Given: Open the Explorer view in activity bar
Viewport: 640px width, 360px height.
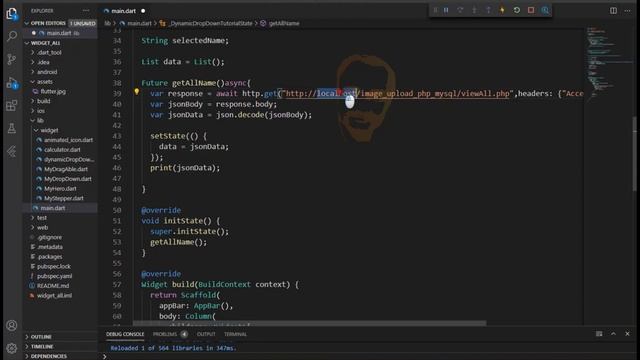Looking at the screenshot, I should 11,13.
